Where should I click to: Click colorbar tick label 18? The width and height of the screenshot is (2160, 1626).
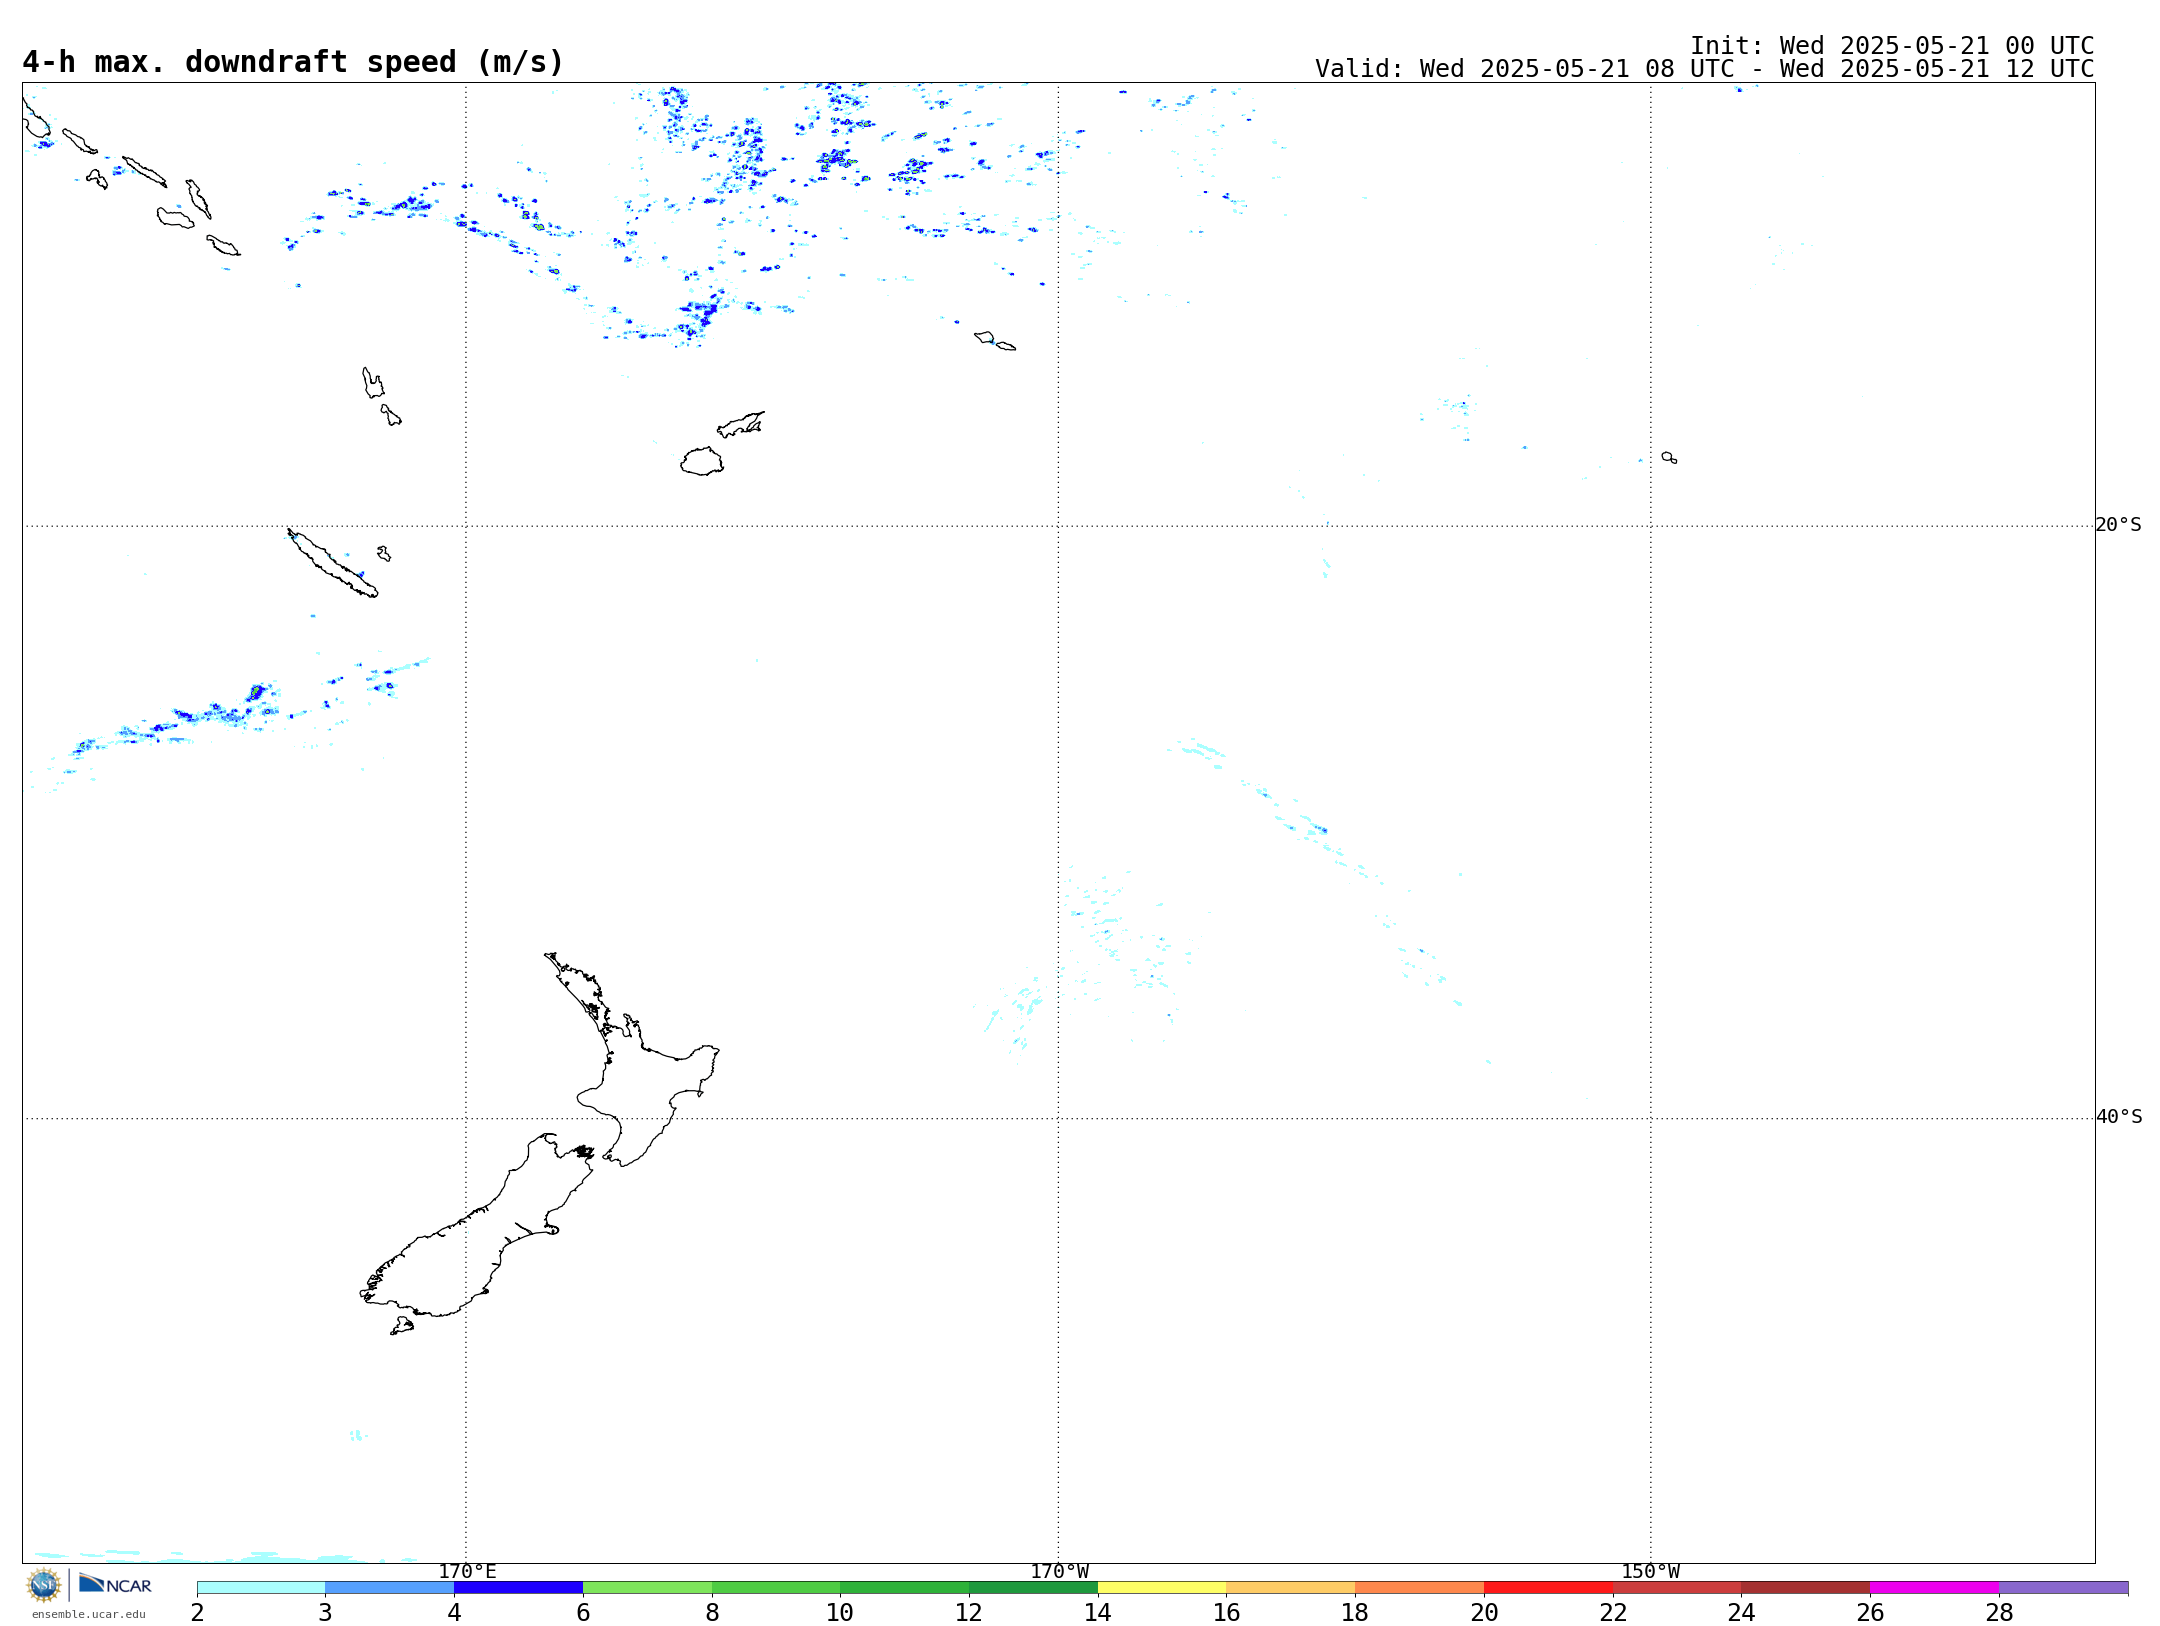tap(1355, 1613)
